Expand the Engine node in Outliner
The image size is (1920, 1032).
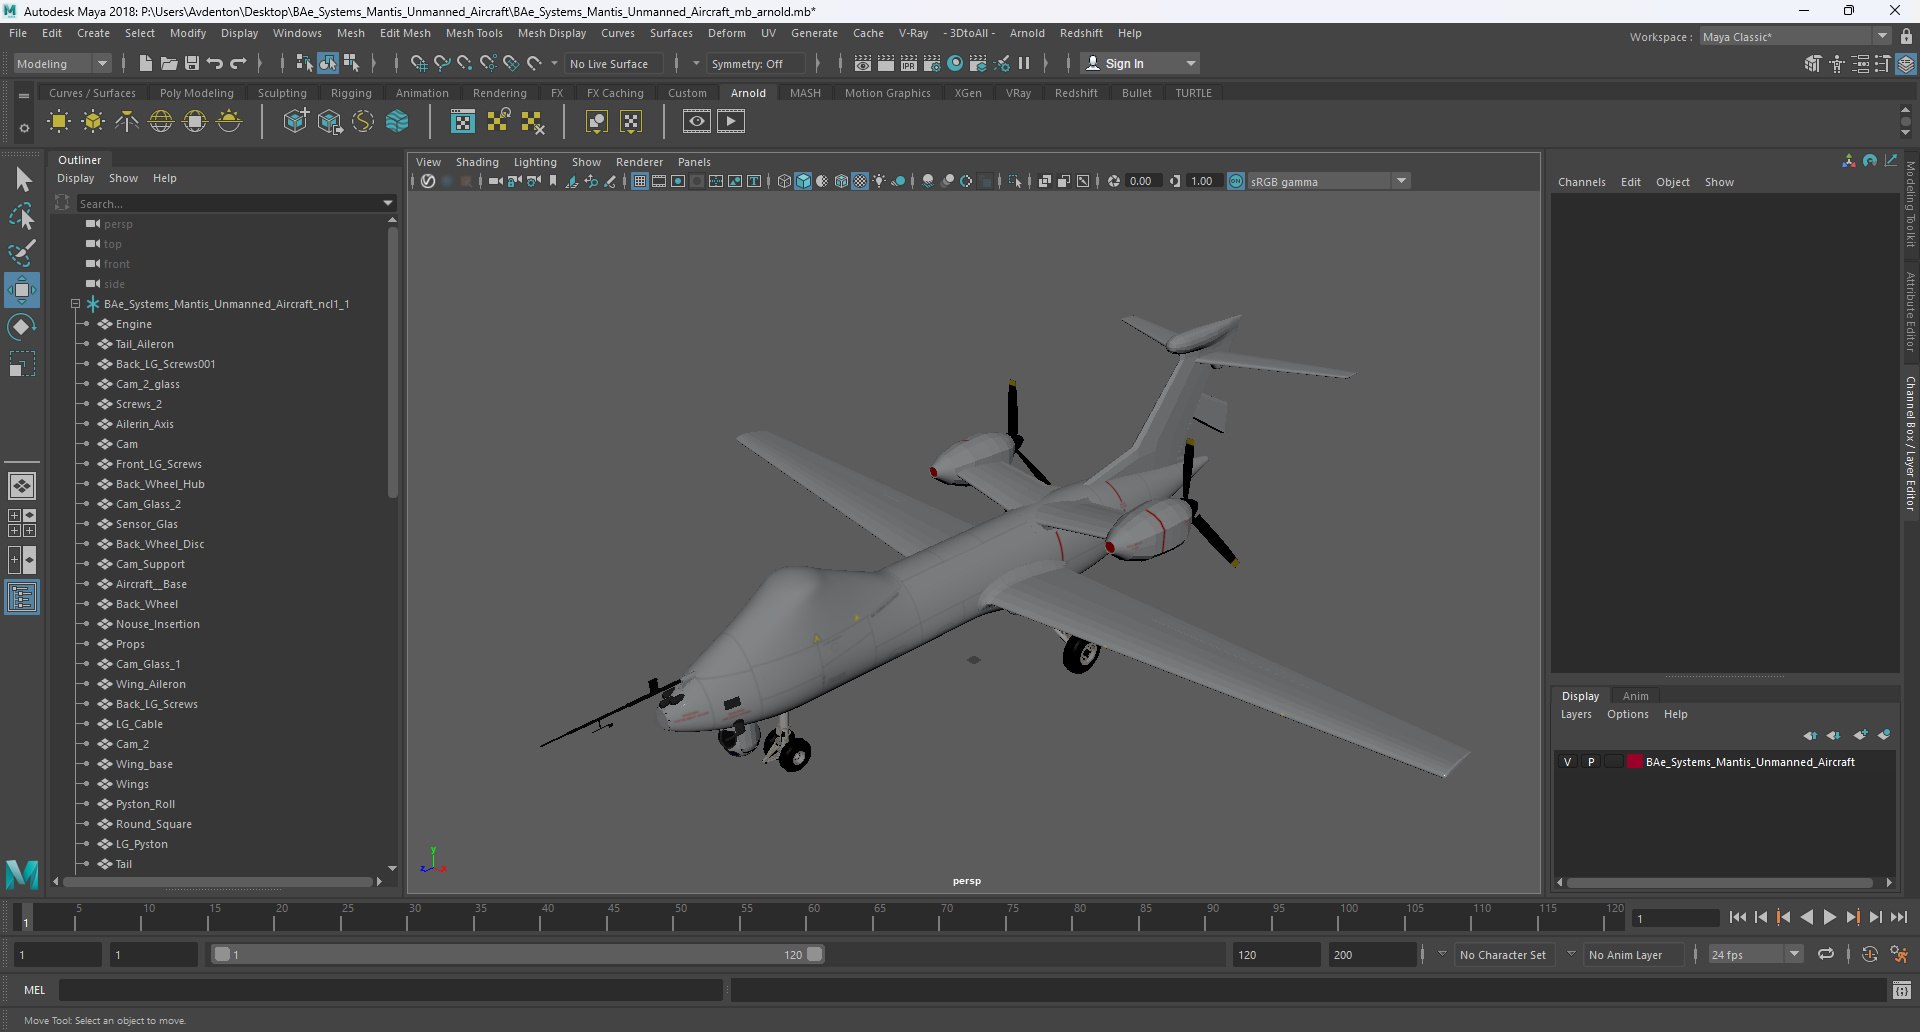(x=87, y=324)
